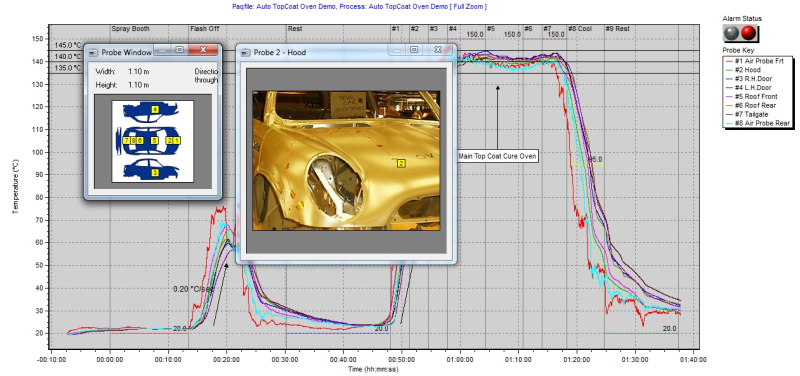Click the Probe 2 - Hood title icon

[x=245, y=52]
